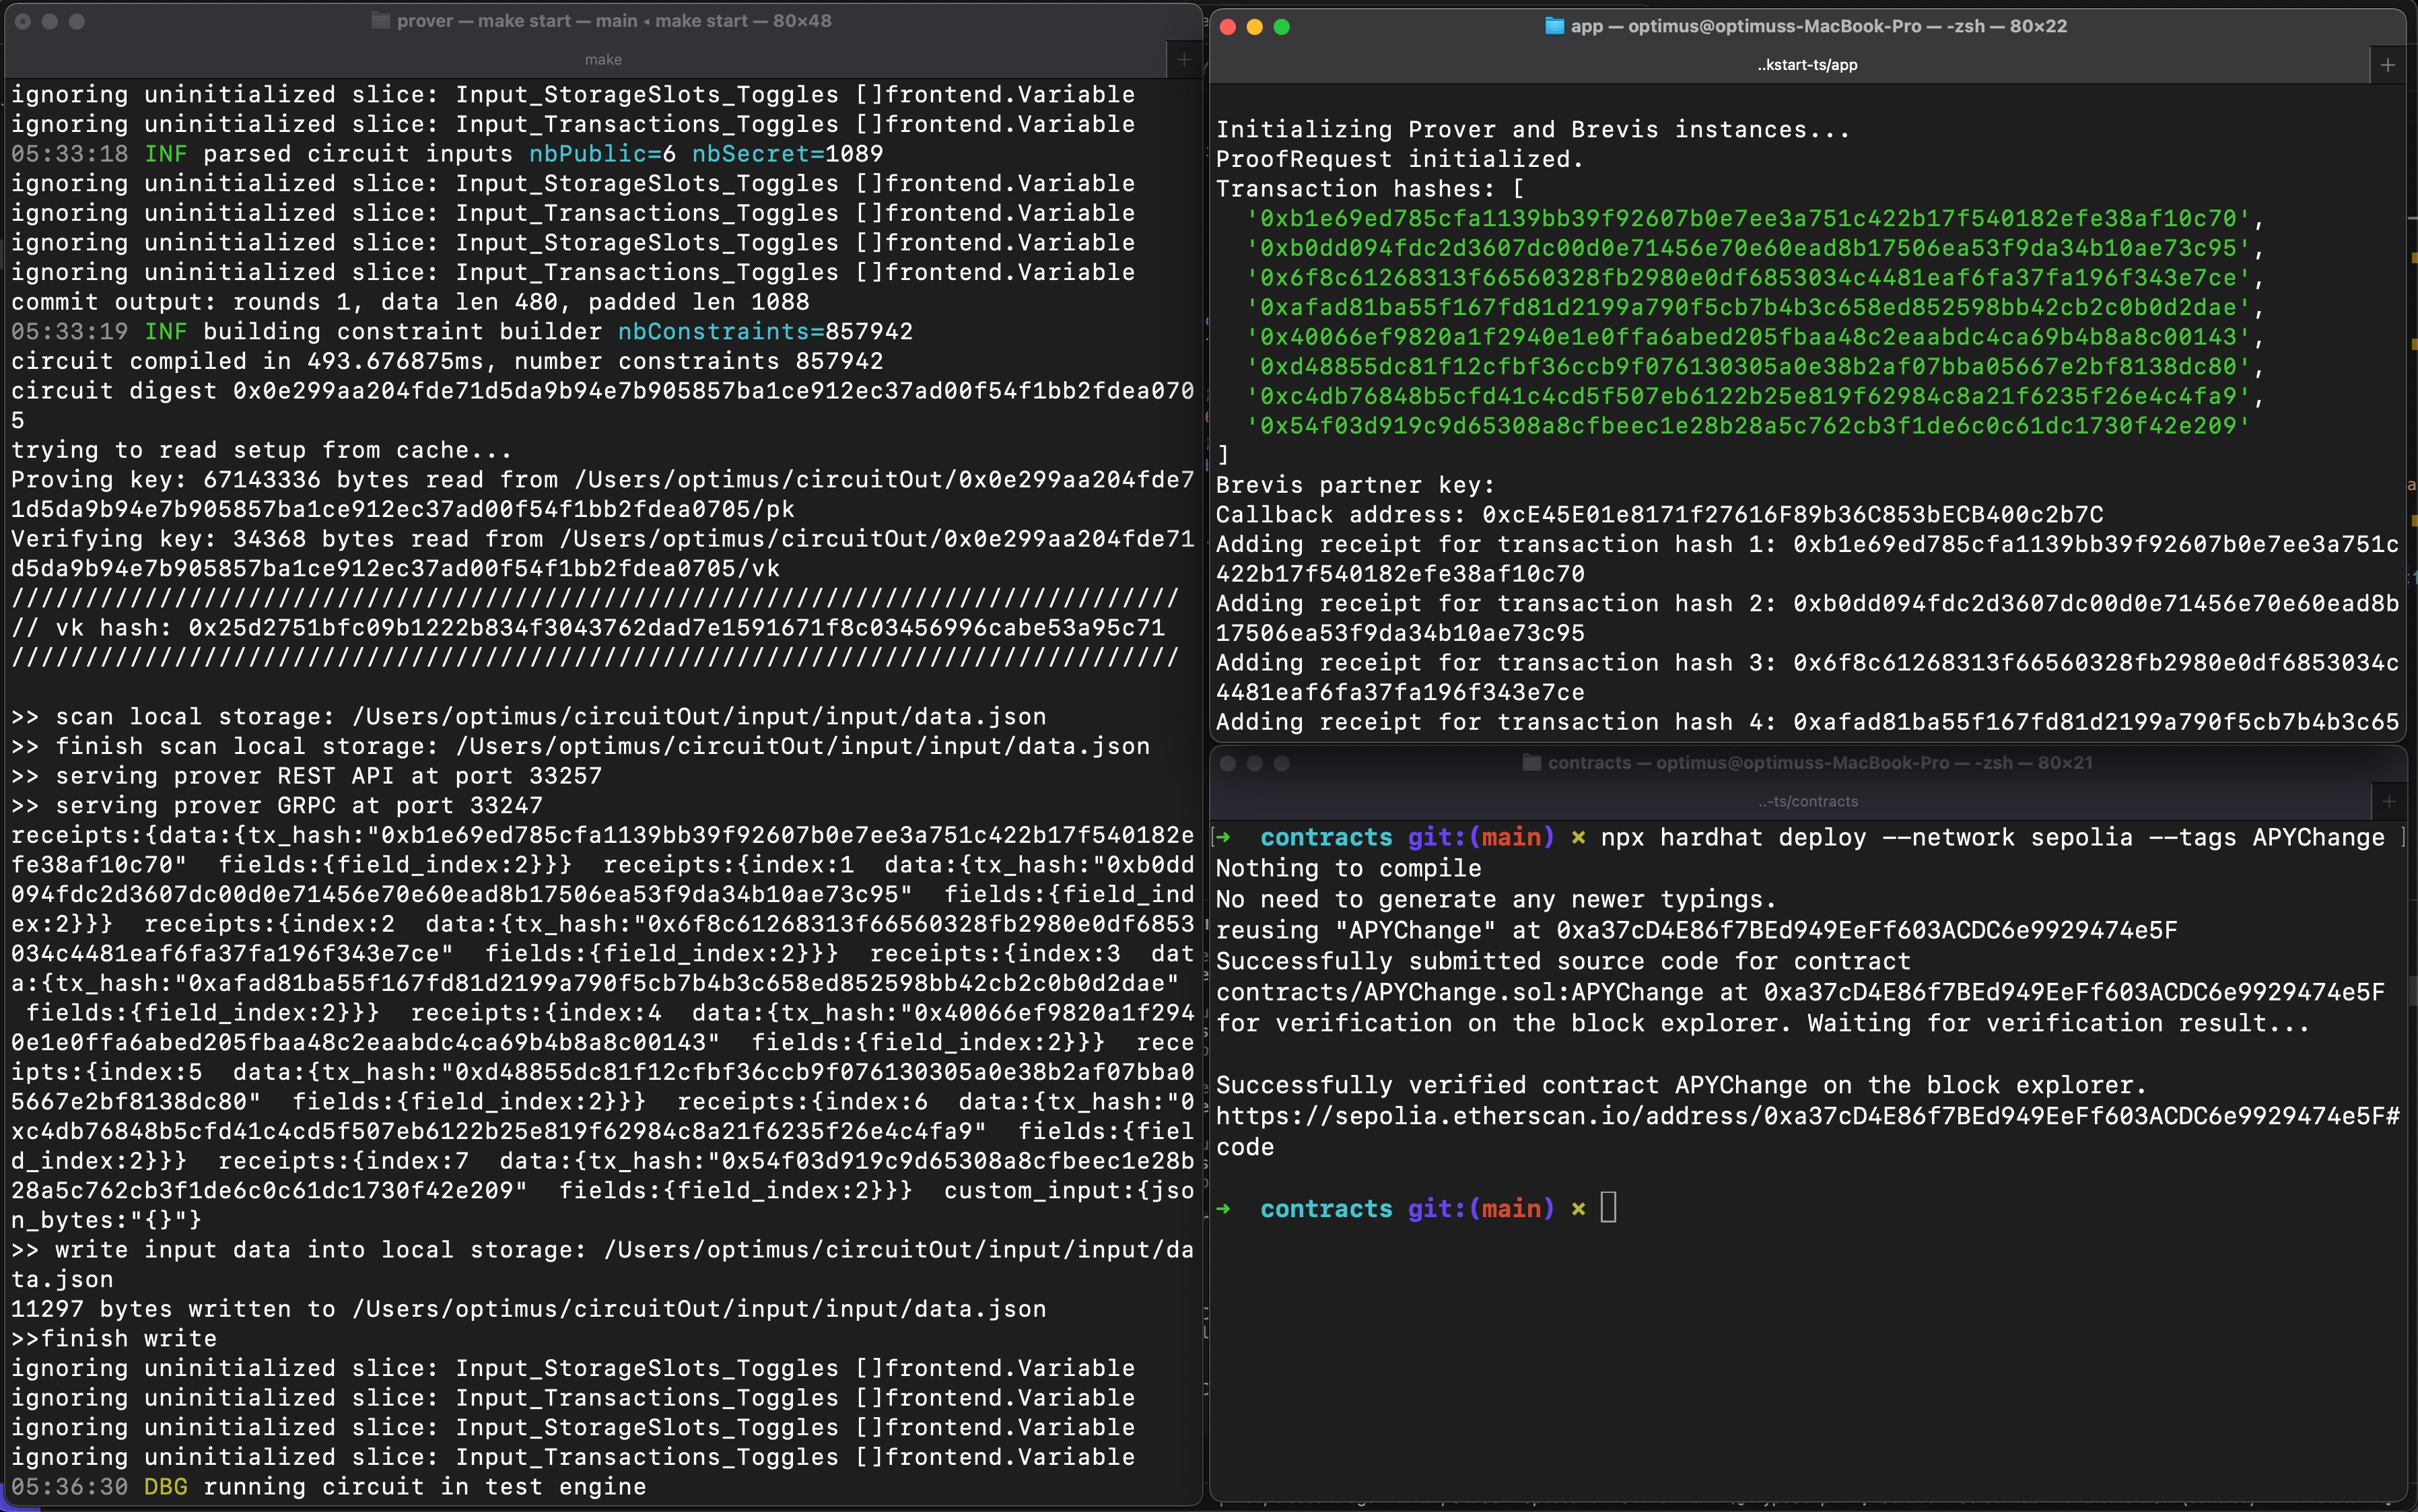
Task: Close the prover terminal window
Action: pos(23,21)
